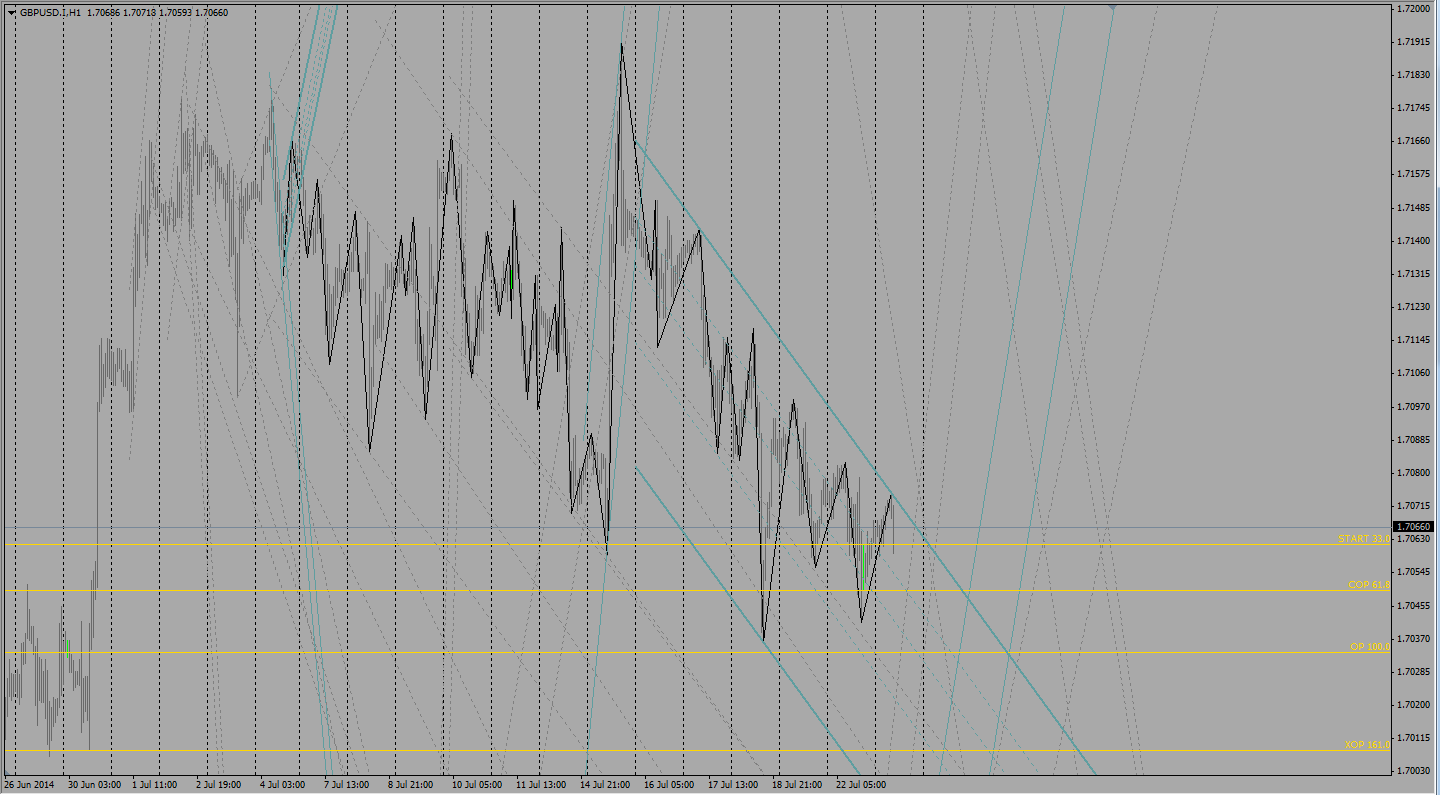Click the 14 Jul 21:00 time label
1440x795 pixels.
pos(605,785)
